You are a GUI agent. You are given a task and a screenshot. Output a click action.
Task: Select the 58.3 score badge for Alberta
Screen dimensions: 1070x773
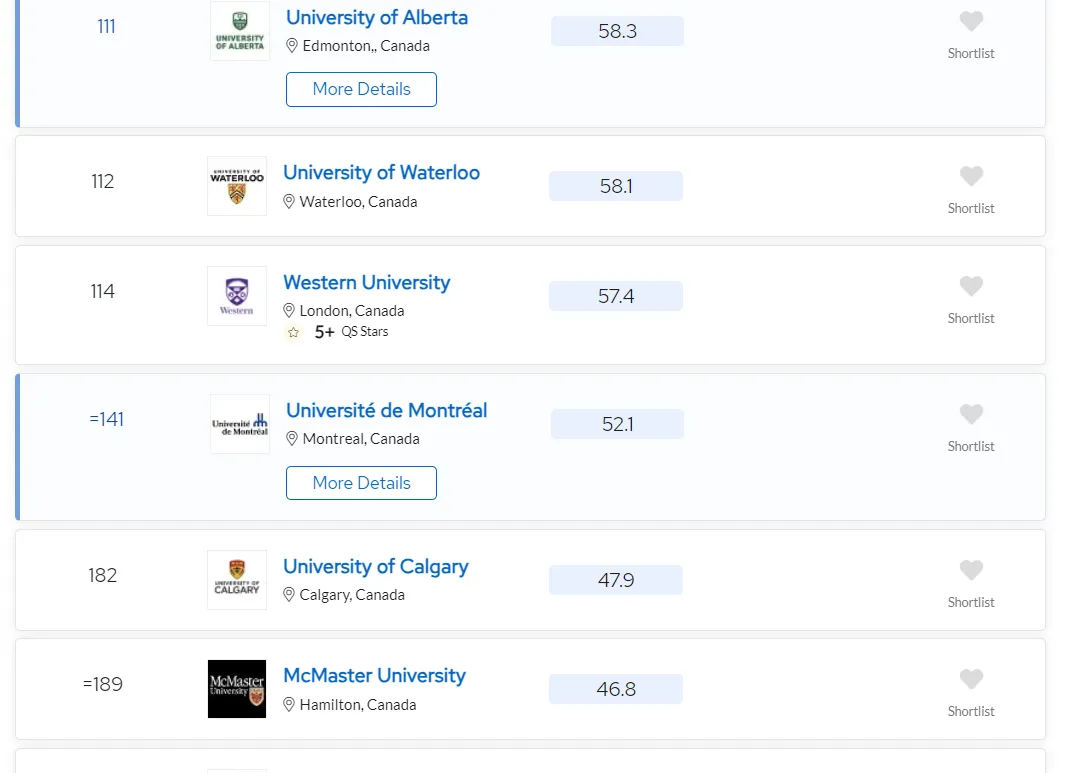tap(618, 31)
